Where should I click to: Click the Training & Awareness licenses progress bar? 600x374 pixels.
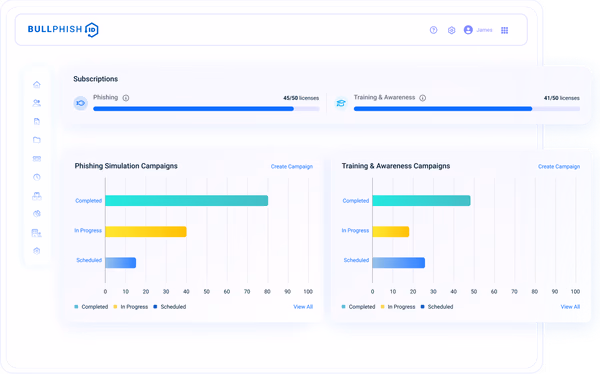(x=467, y=109)
